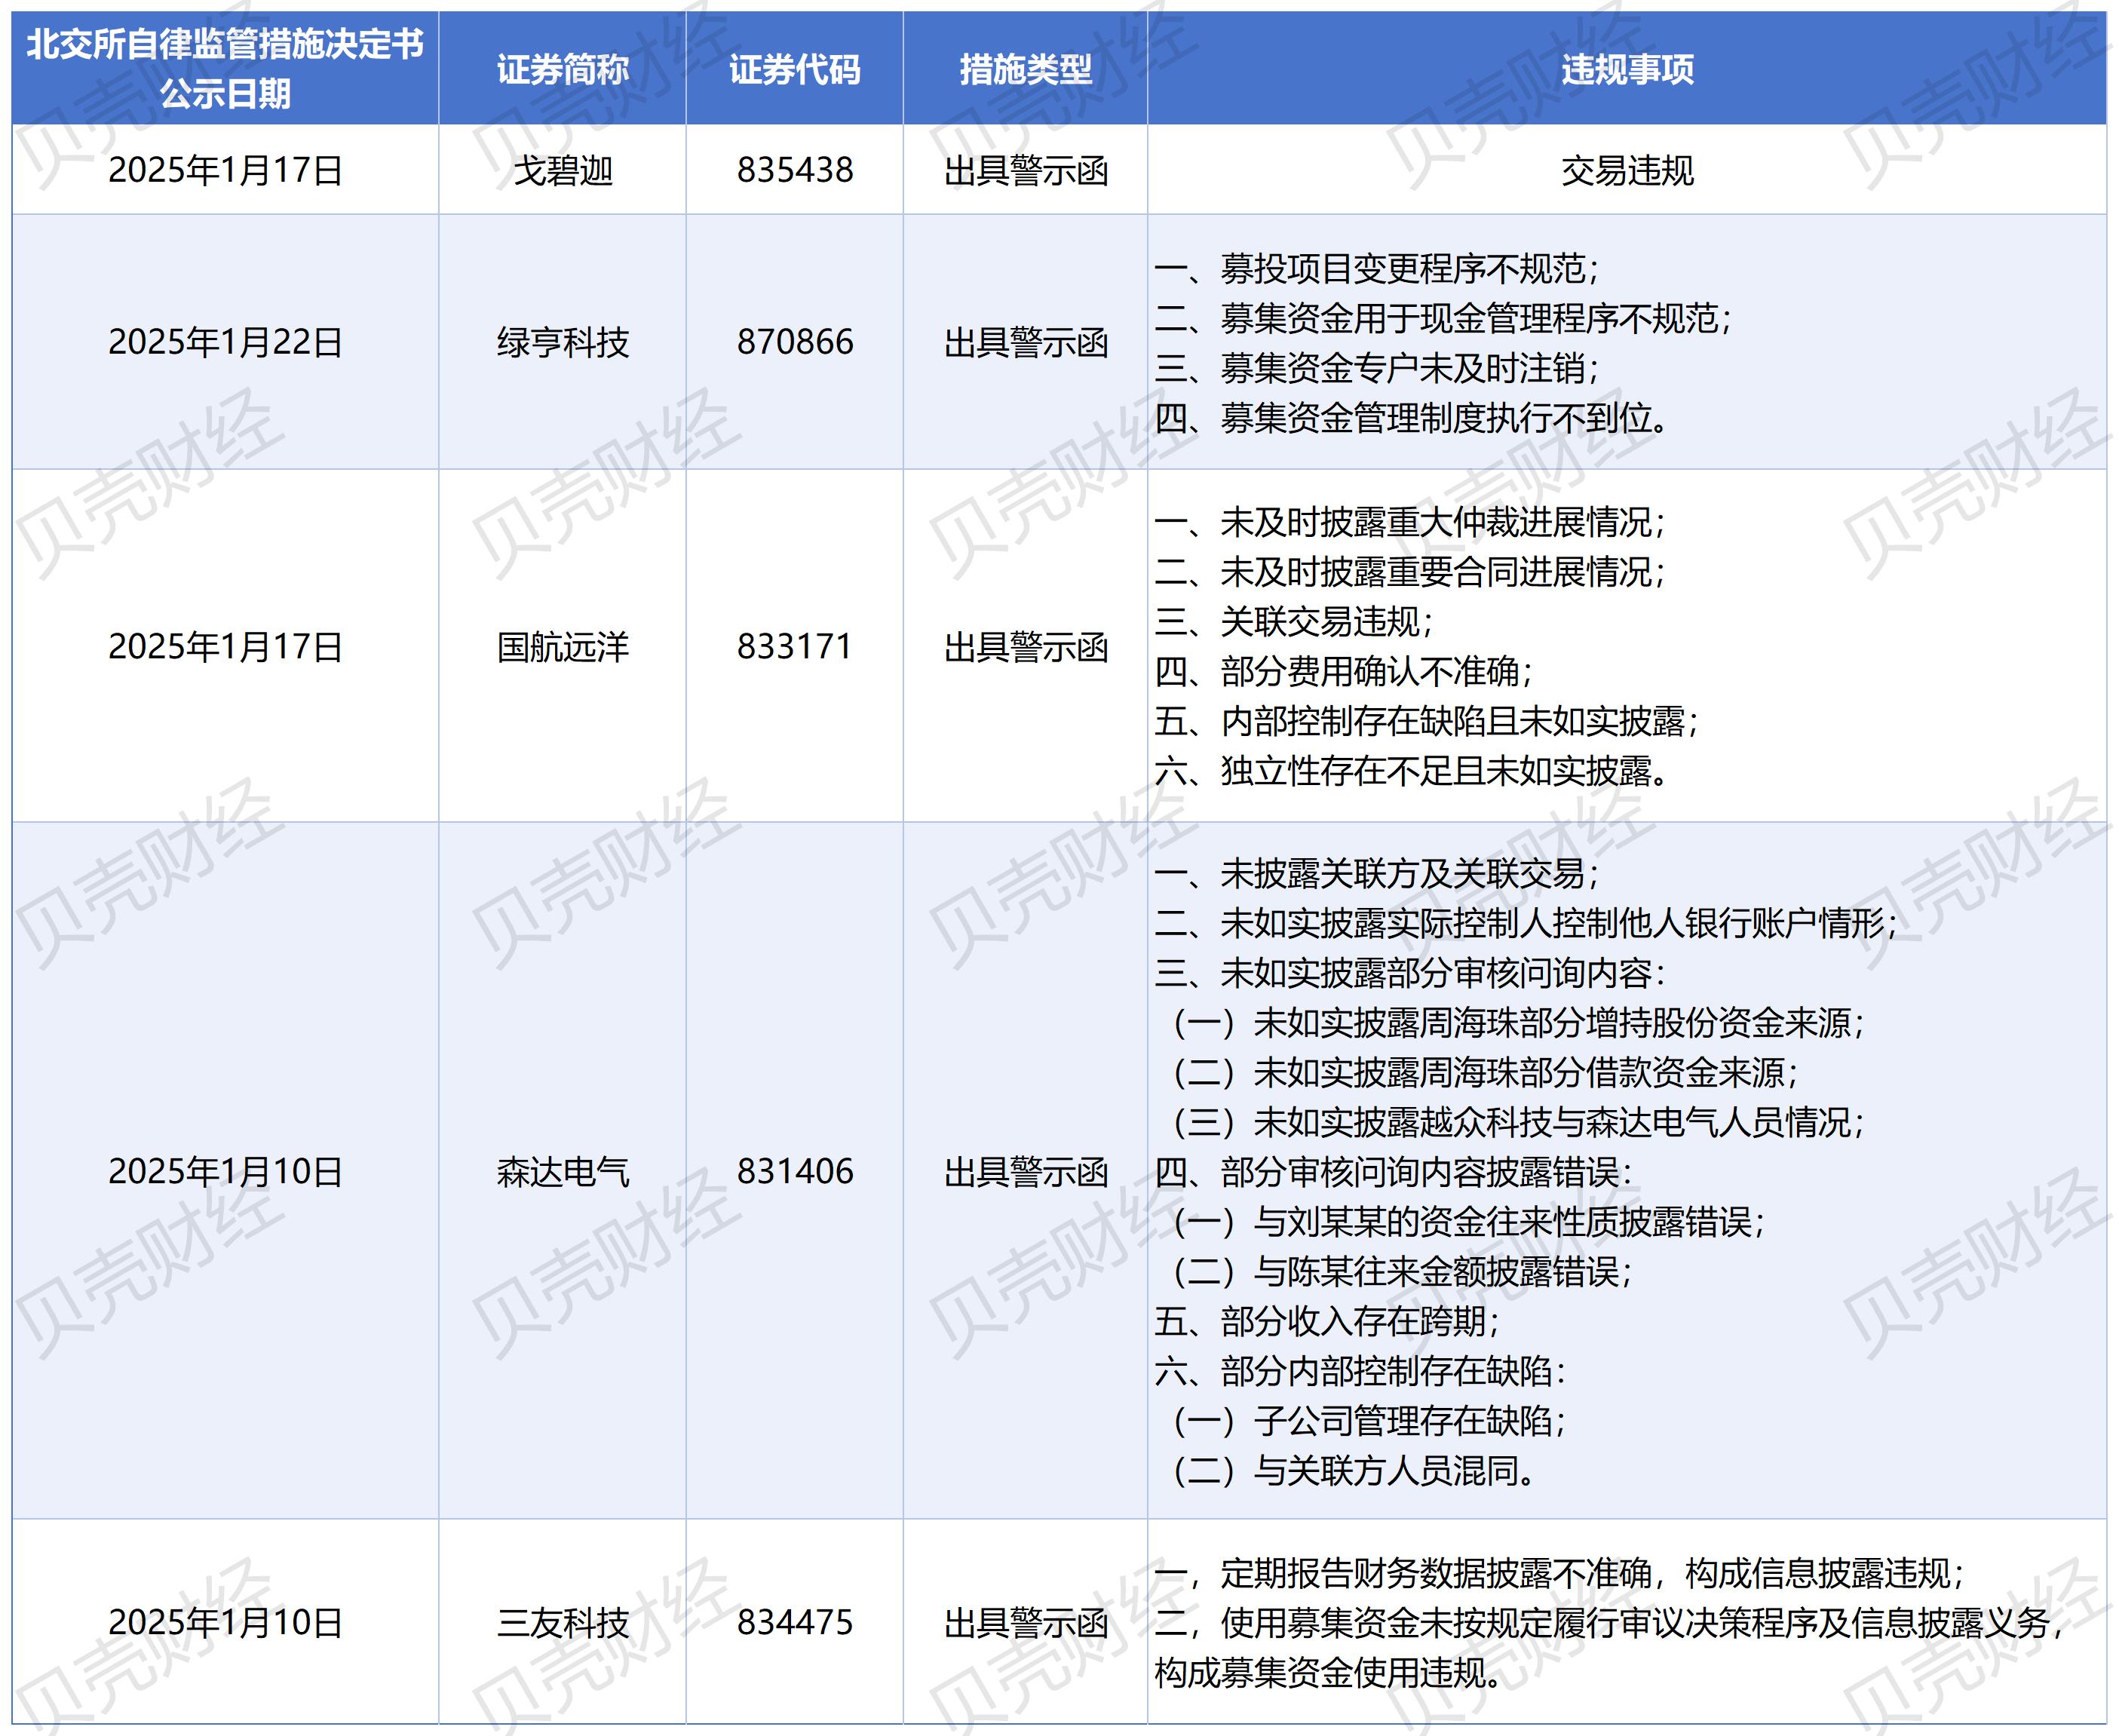Click the date 2025年1月10日 in 三友科技 row
The width and height of the screenshot is (2119, 1736).
[225, 1622]
